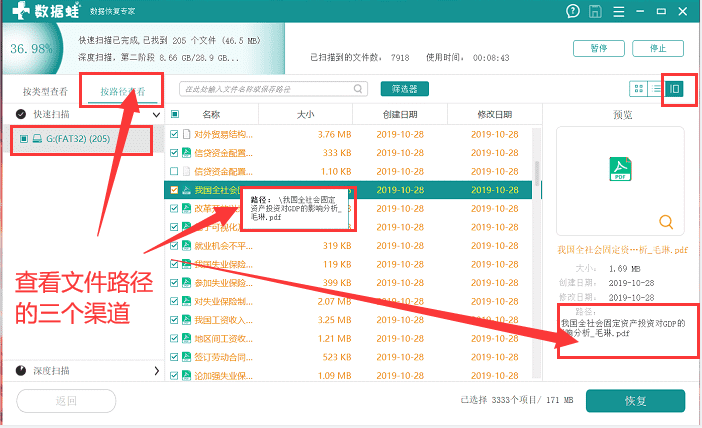Click the 3.25 MB size cell
This screenshot has height=428, width=702.
pos(334,320)
